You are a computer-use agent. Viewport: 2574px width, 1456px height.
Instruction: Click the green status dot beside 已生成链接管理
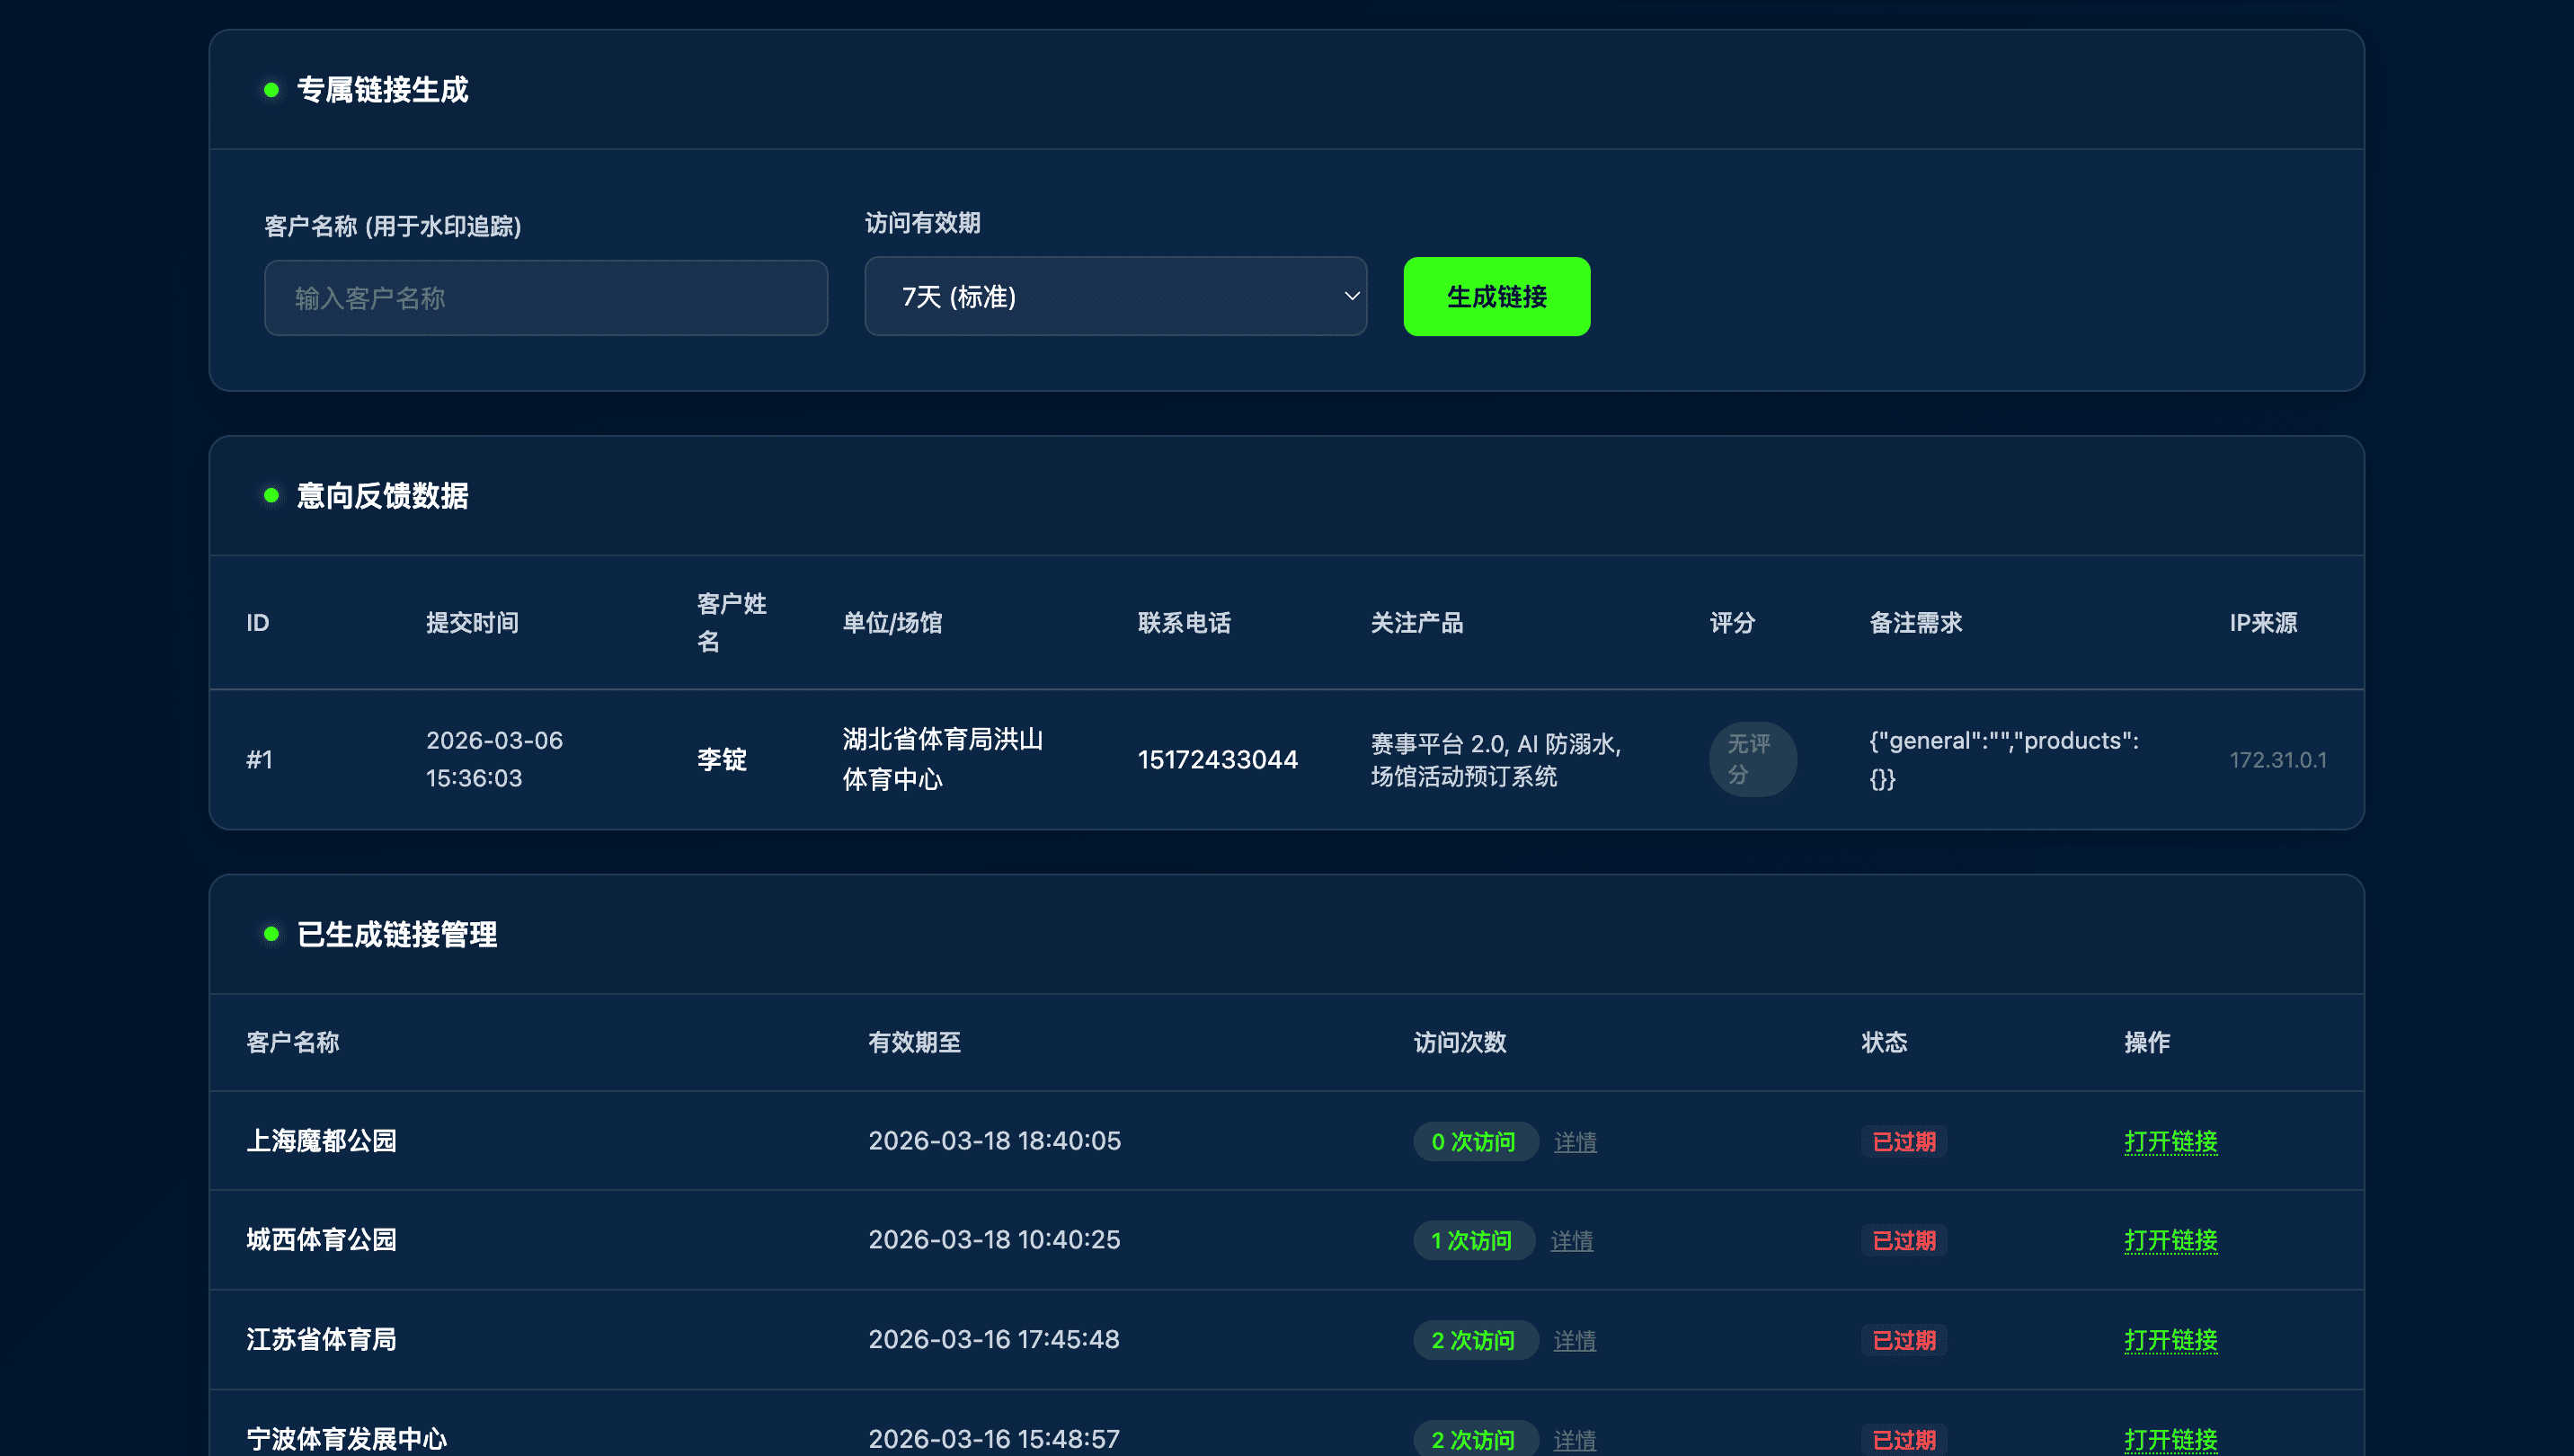pyautogui.click(x=270, y=933)
